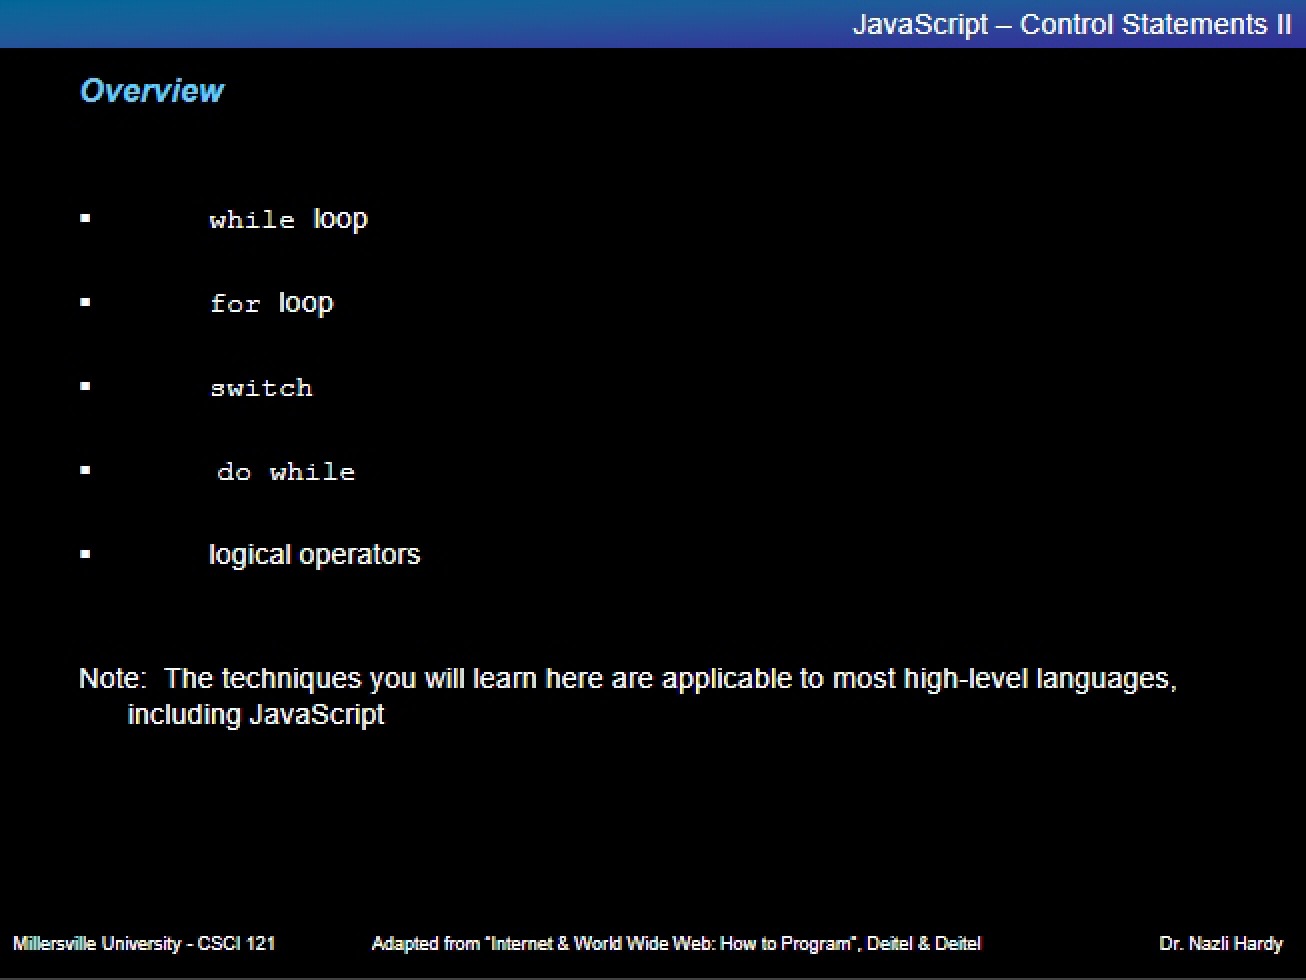Select the 'logical operators' bullet text

point(314,555)
